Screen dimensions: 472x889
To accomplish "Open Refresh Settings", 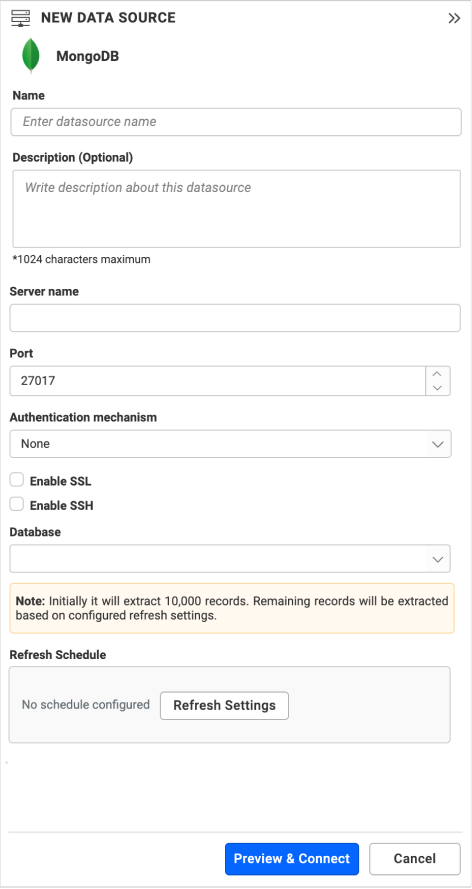I will 224,706.
